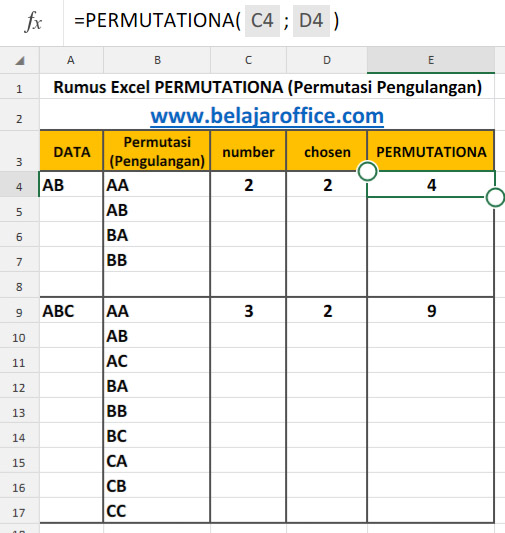Click number header cell

pyautogui.click(x=248, y=151)
